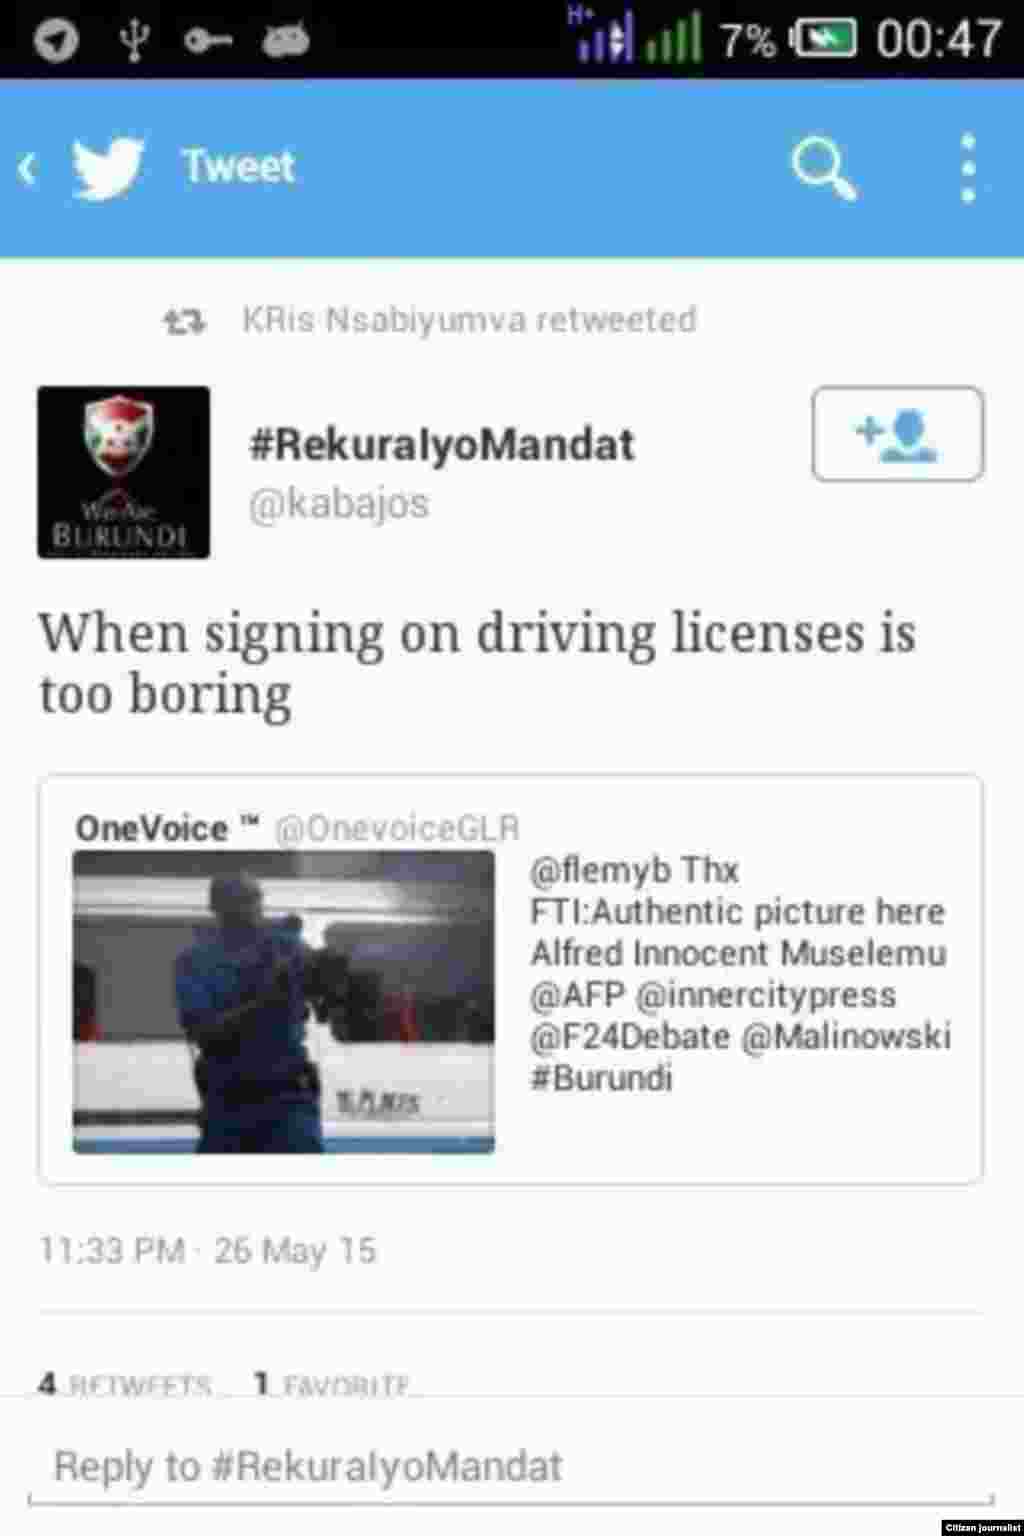
Task: Tap the back arrow in header
Action: point(28,169)
